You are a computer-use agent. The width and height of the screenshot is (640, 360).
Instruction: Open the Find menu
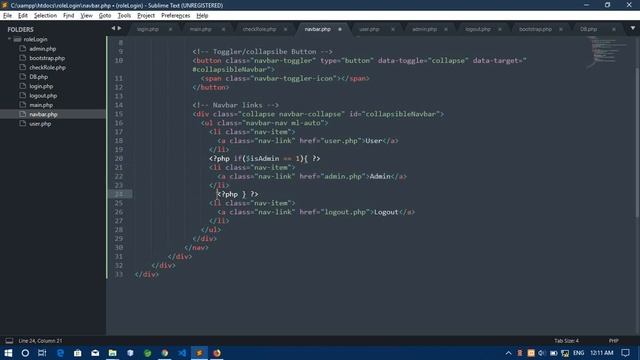click(x=69, y=16)
